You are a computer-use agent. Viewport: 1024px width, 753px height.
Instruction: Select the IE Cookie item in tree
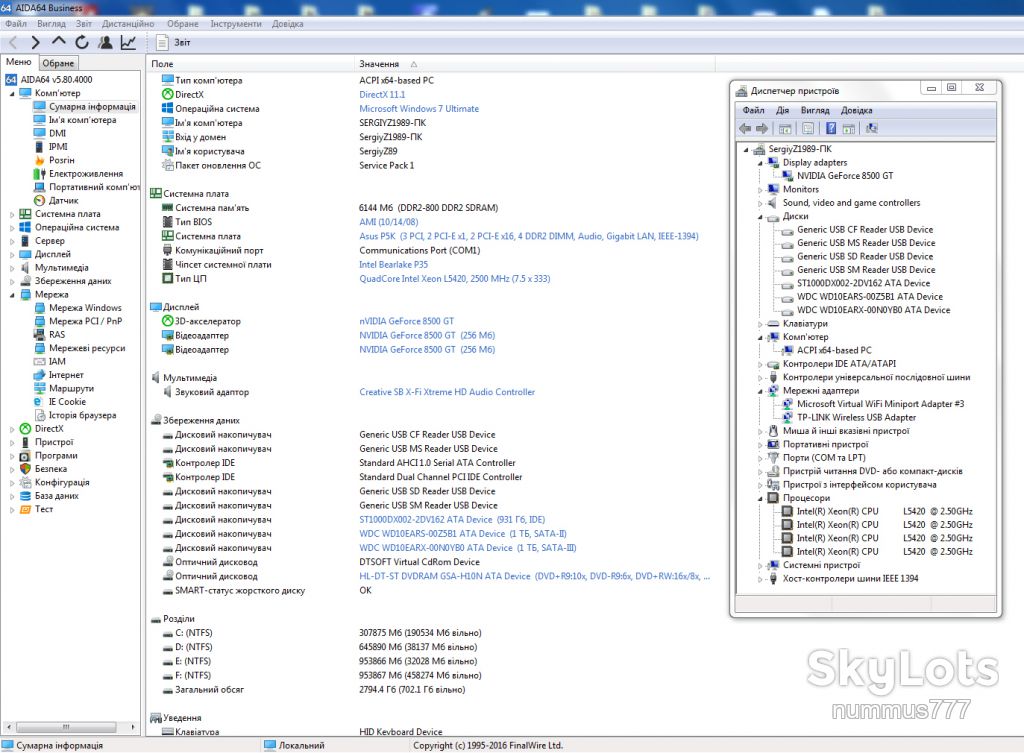pos(67,402)
